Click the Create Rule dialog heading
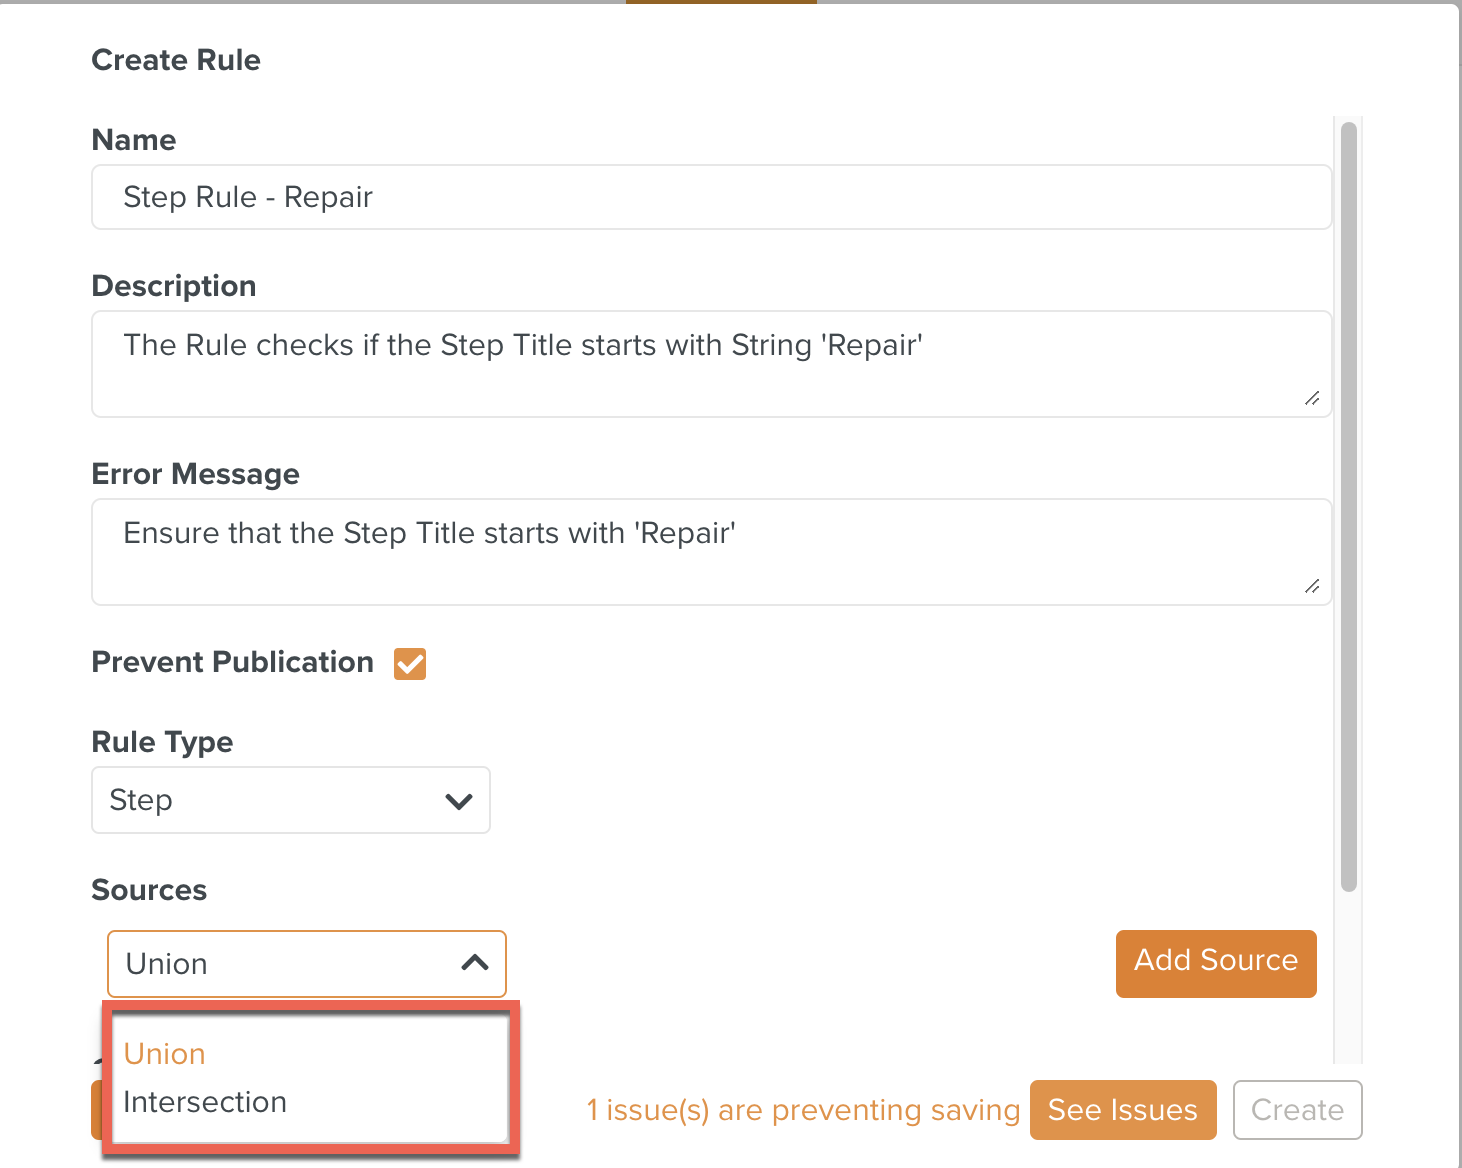This screenshot has width=1462, height=1168. click(x=176, y=60)
